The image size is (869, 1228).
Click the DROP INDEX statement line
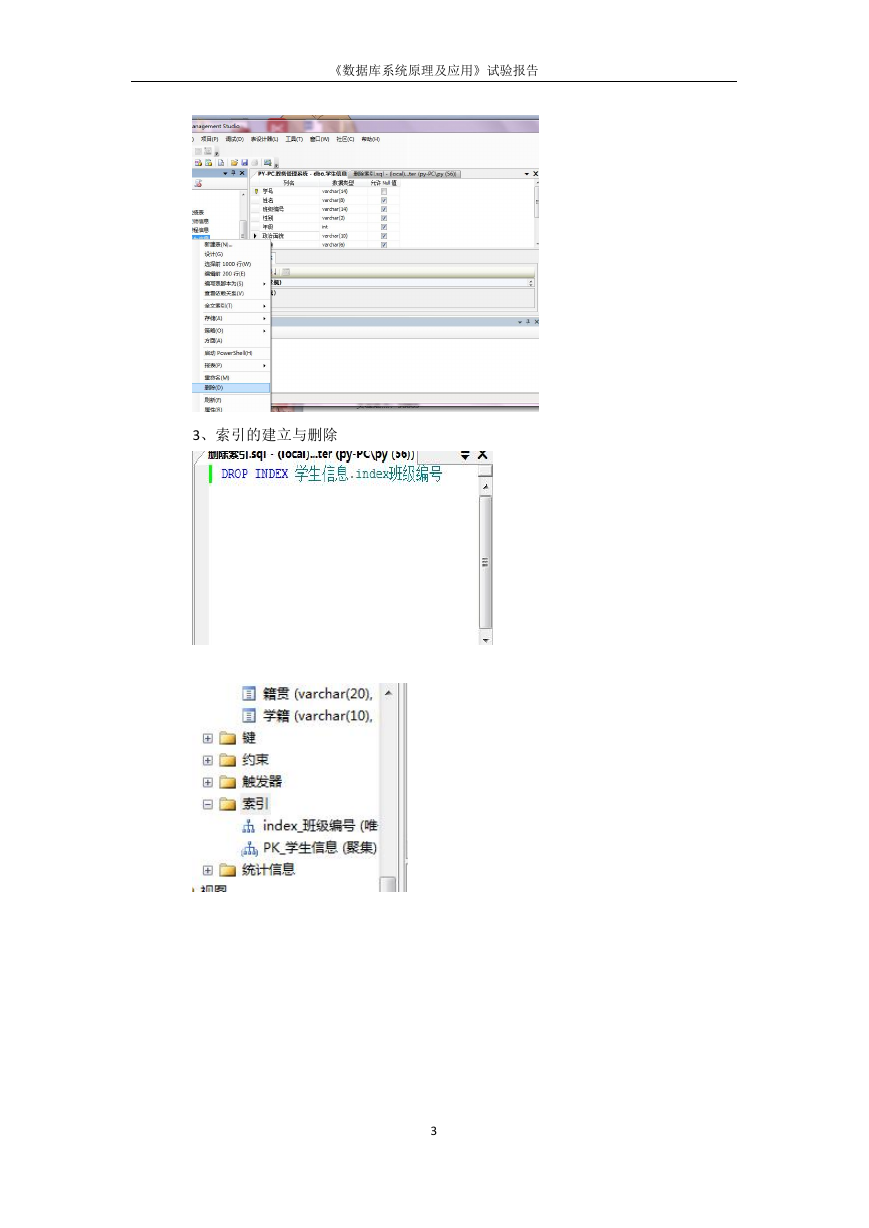point(331,474)
